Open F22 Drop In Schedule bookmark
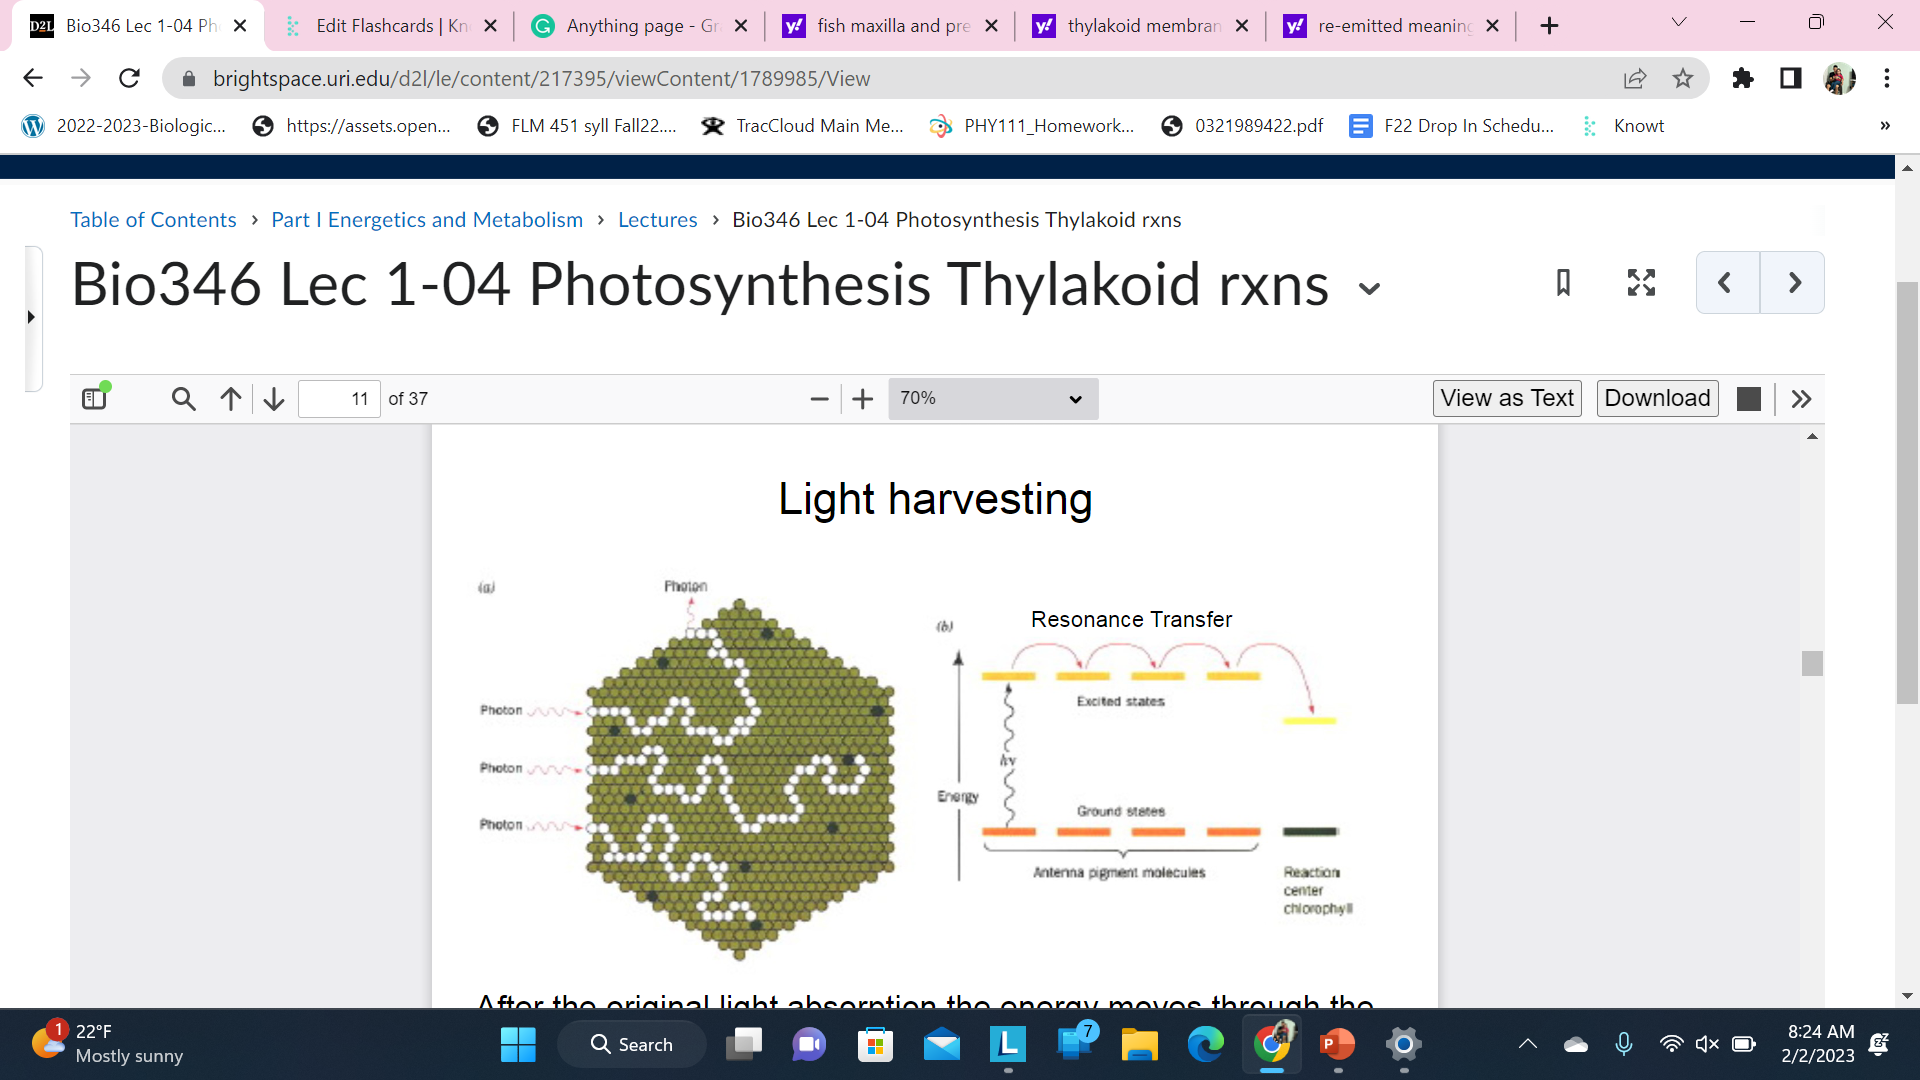Screen dimensions: 1920x1080 (1452, 126)
